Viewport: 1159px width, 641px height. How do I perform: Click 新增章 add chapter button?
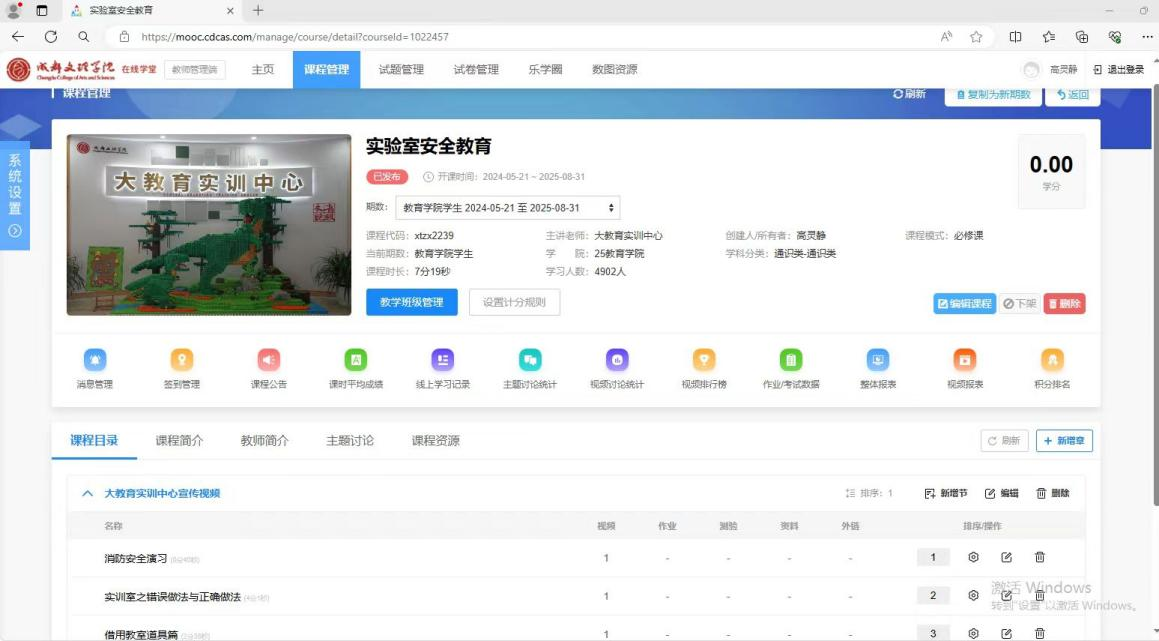pos(1064,441)
